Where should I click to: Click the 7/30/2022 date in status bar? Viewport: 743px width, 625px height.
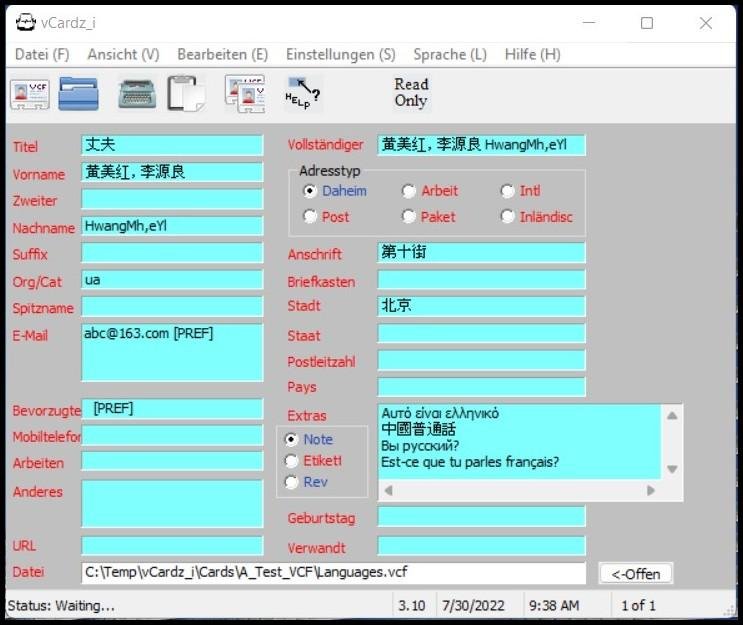tap(473, 606)
